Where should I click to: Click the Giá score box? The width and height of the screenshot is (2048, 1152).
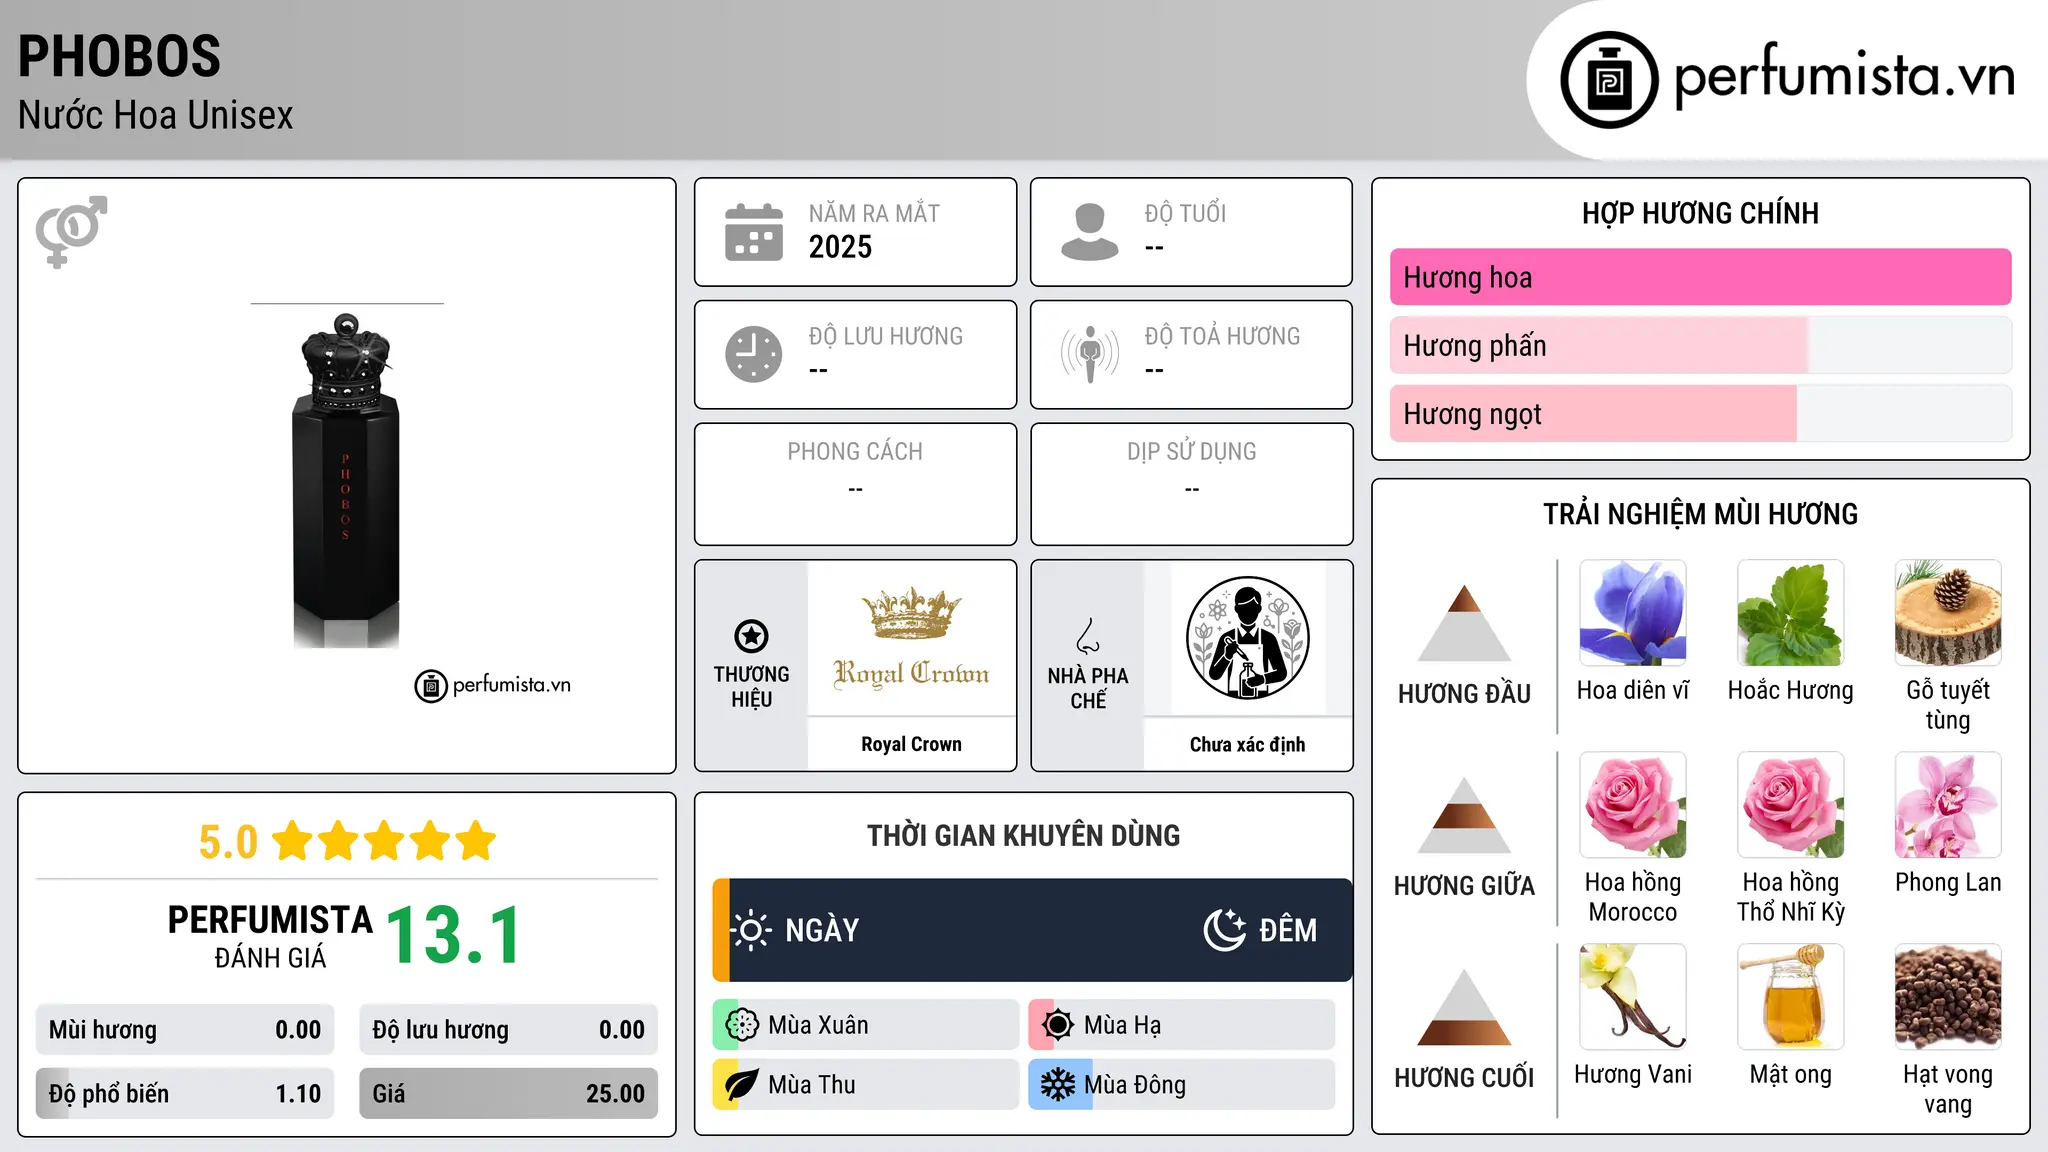508,1093
